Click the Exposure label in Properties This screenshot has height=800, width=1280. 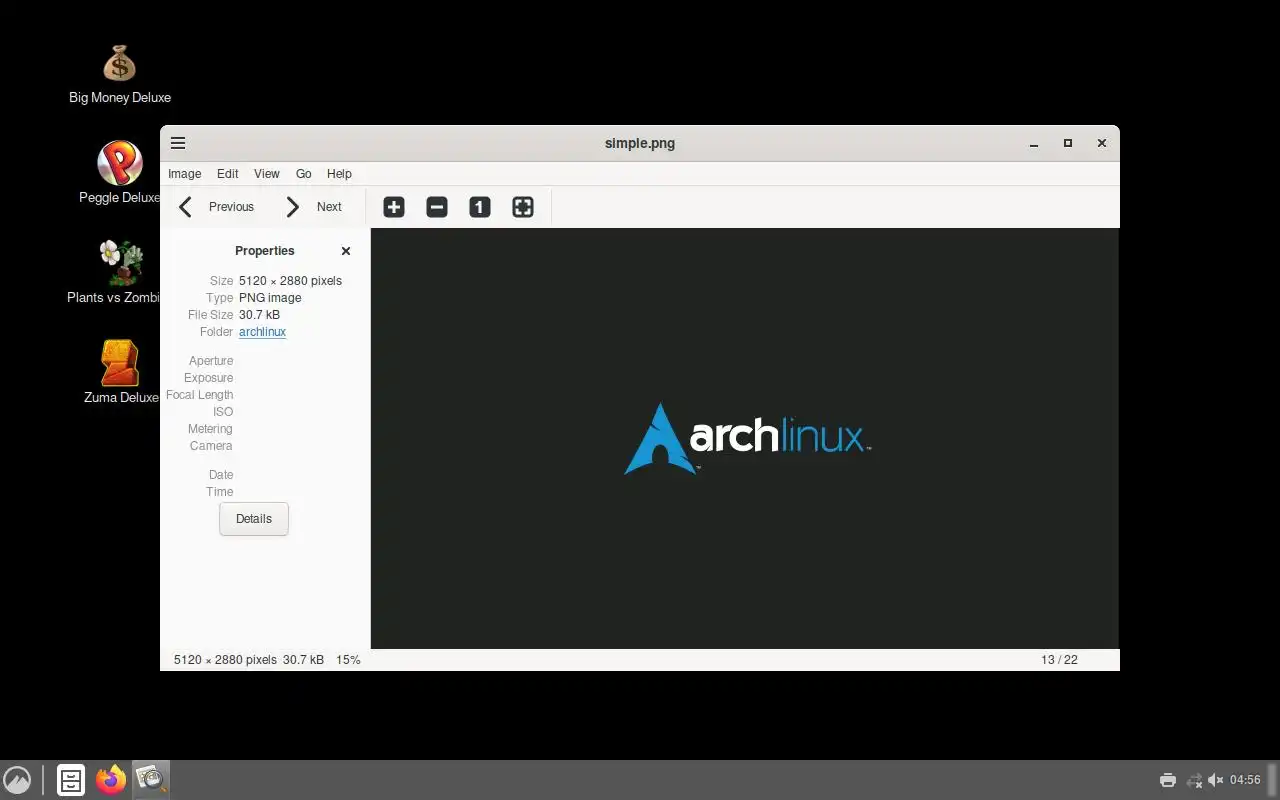[x=209, y=378]
